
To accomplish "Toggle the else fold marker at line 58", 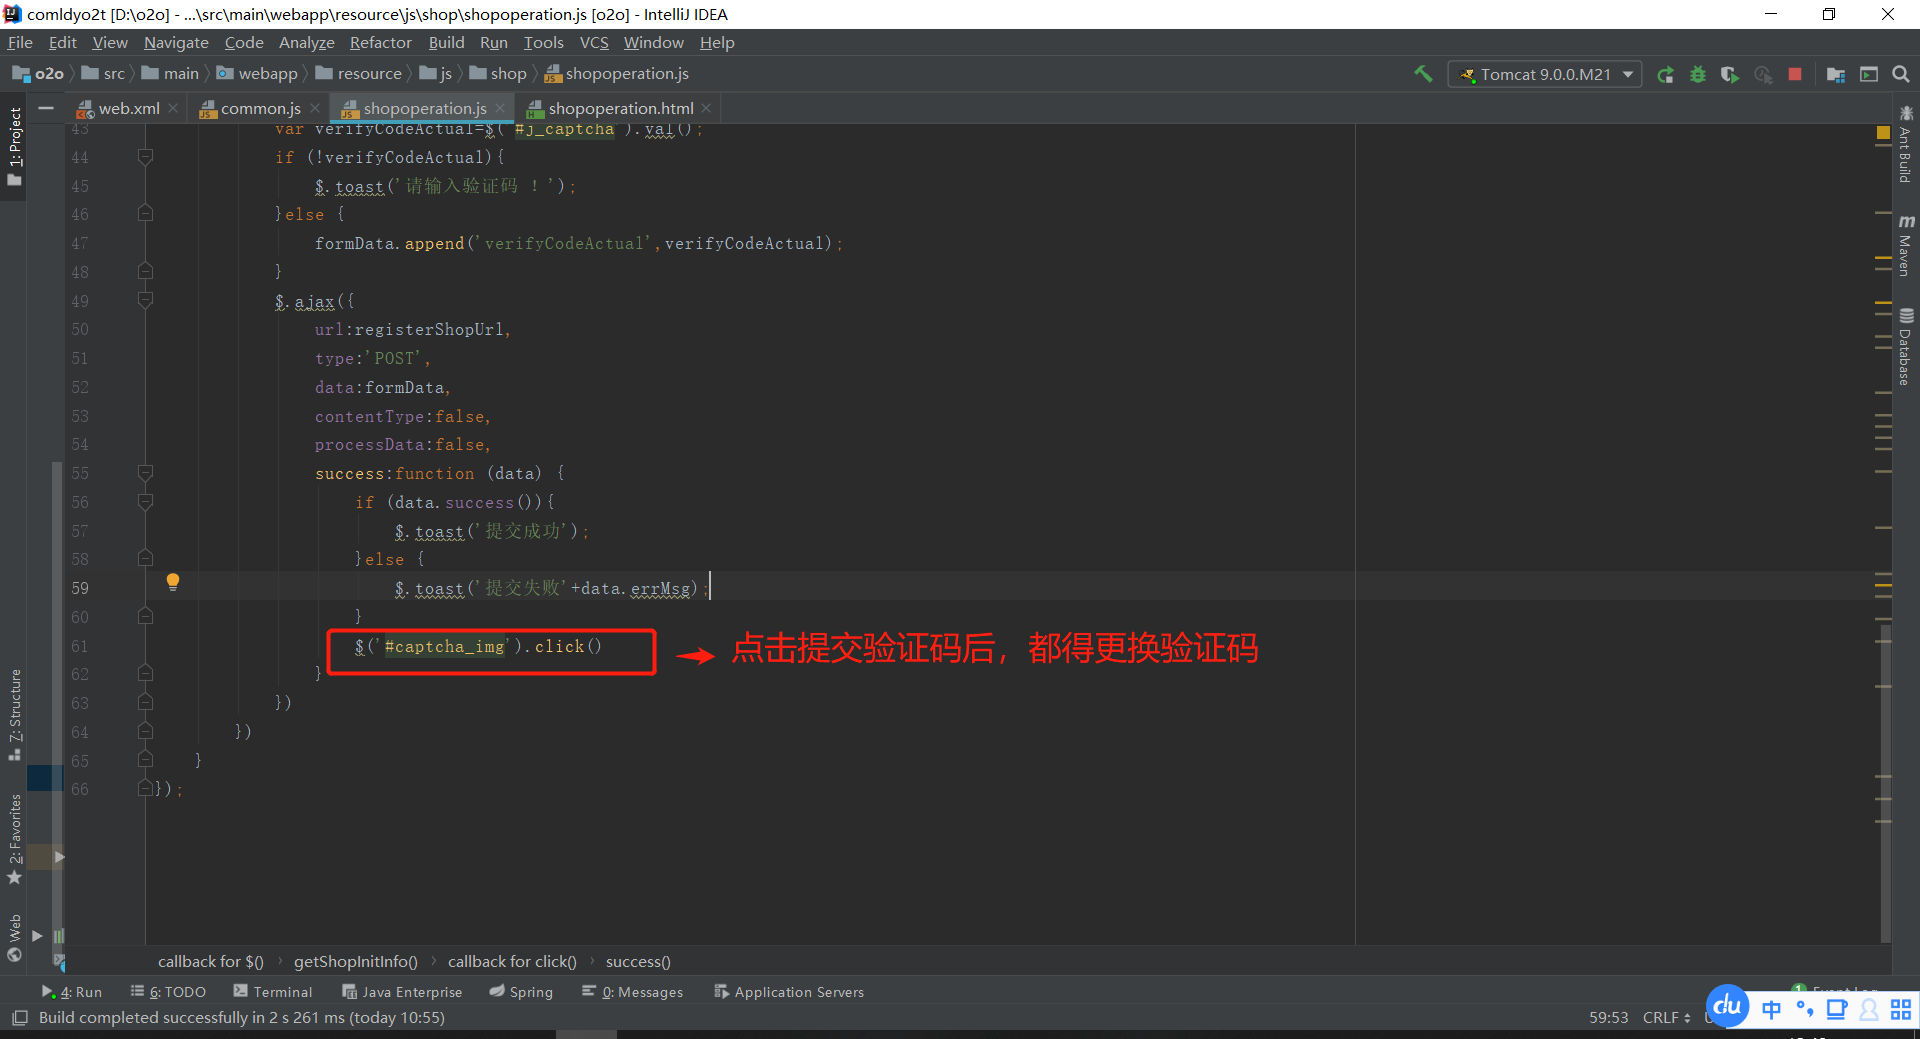I will (x=145, y=558).
